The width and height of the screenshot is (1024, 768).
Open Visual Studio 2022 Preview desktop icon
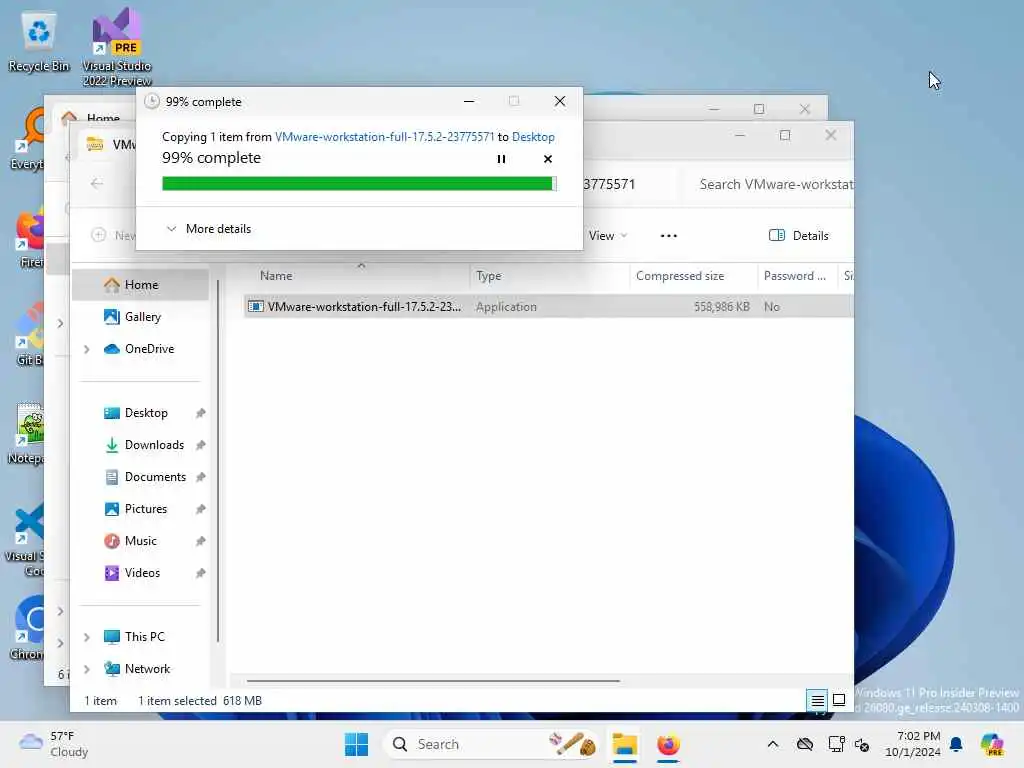coord(117,47)
